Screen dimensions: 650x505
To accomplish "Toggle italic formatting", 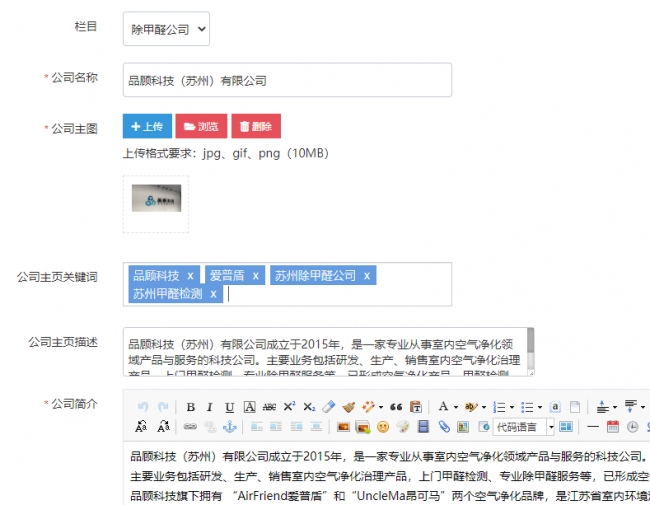I will (x=210, y=407).
